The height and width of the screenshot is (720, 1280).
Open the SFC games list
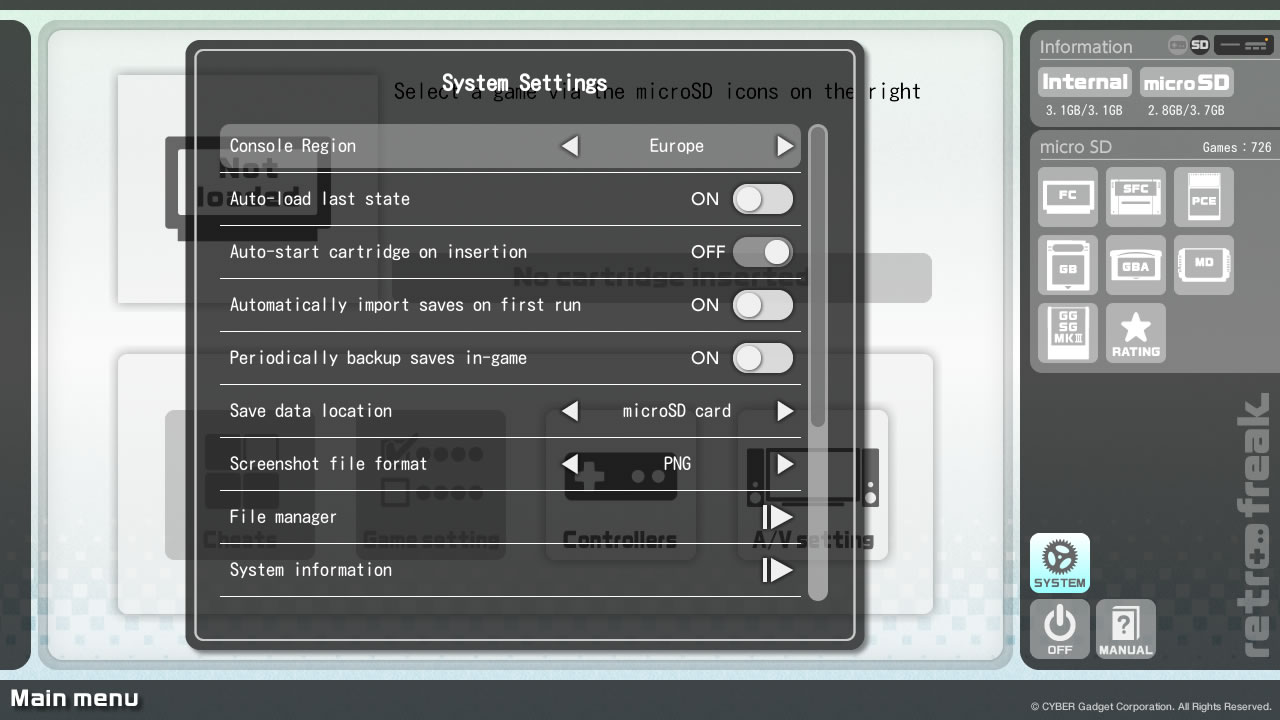[x=1136, y=197]
